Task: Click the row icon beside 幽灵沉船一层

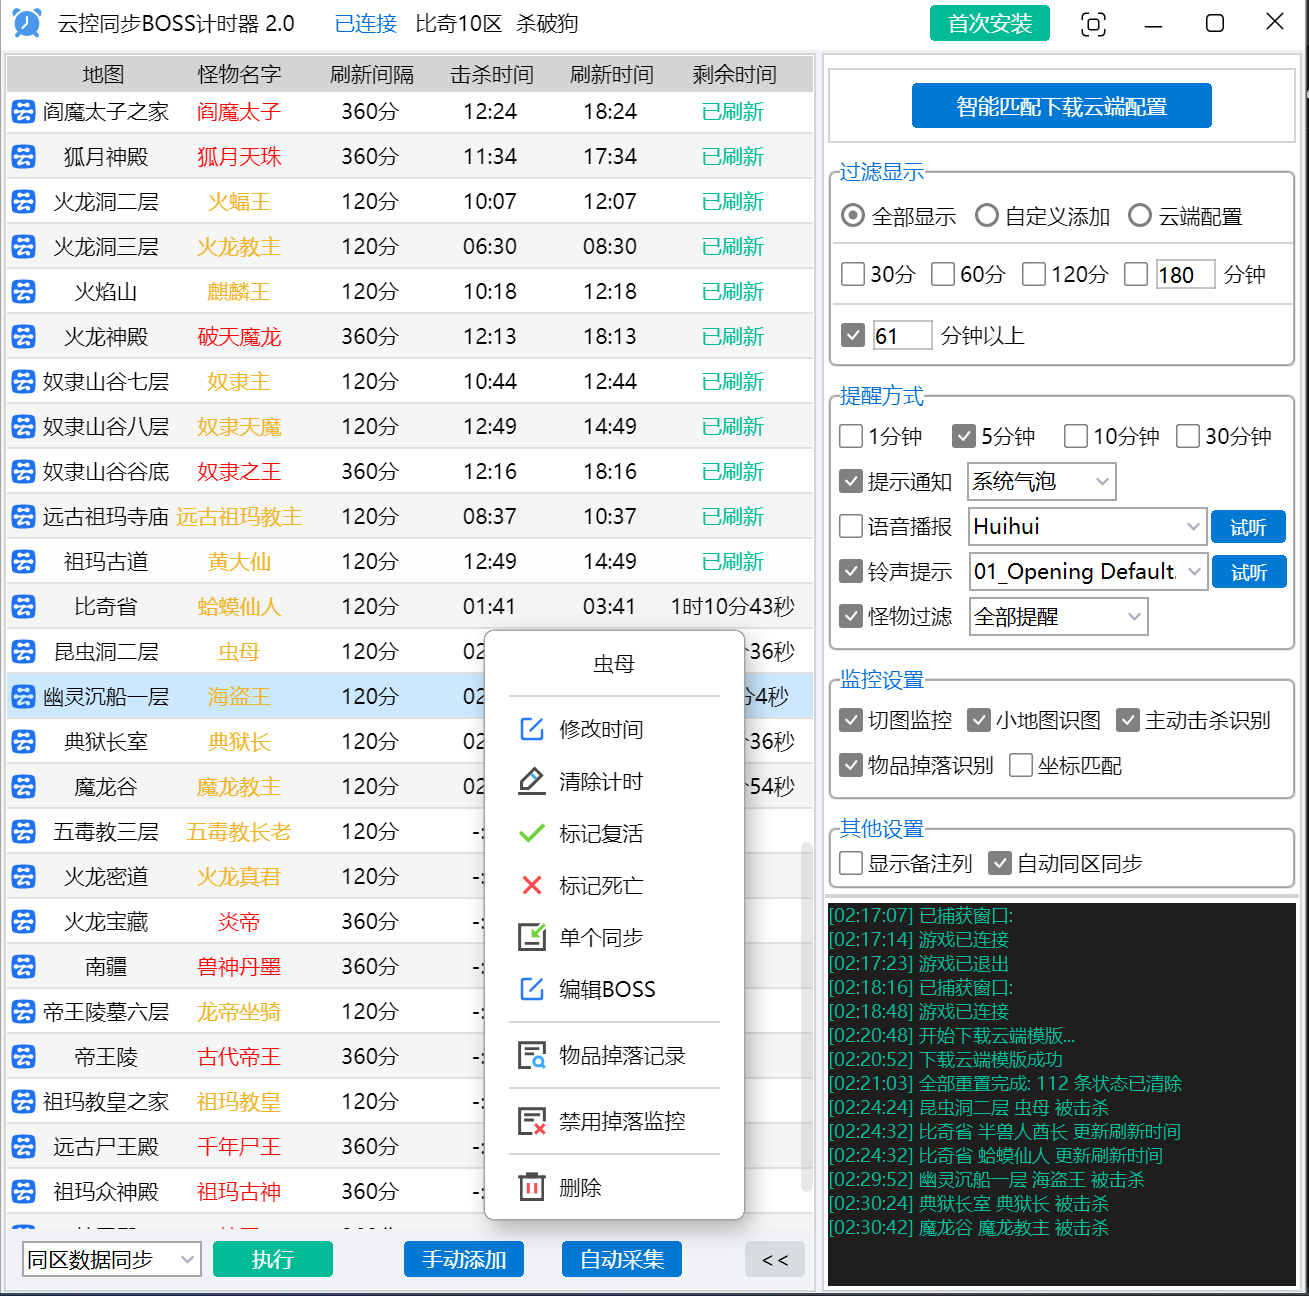Action: pos(23,697)
